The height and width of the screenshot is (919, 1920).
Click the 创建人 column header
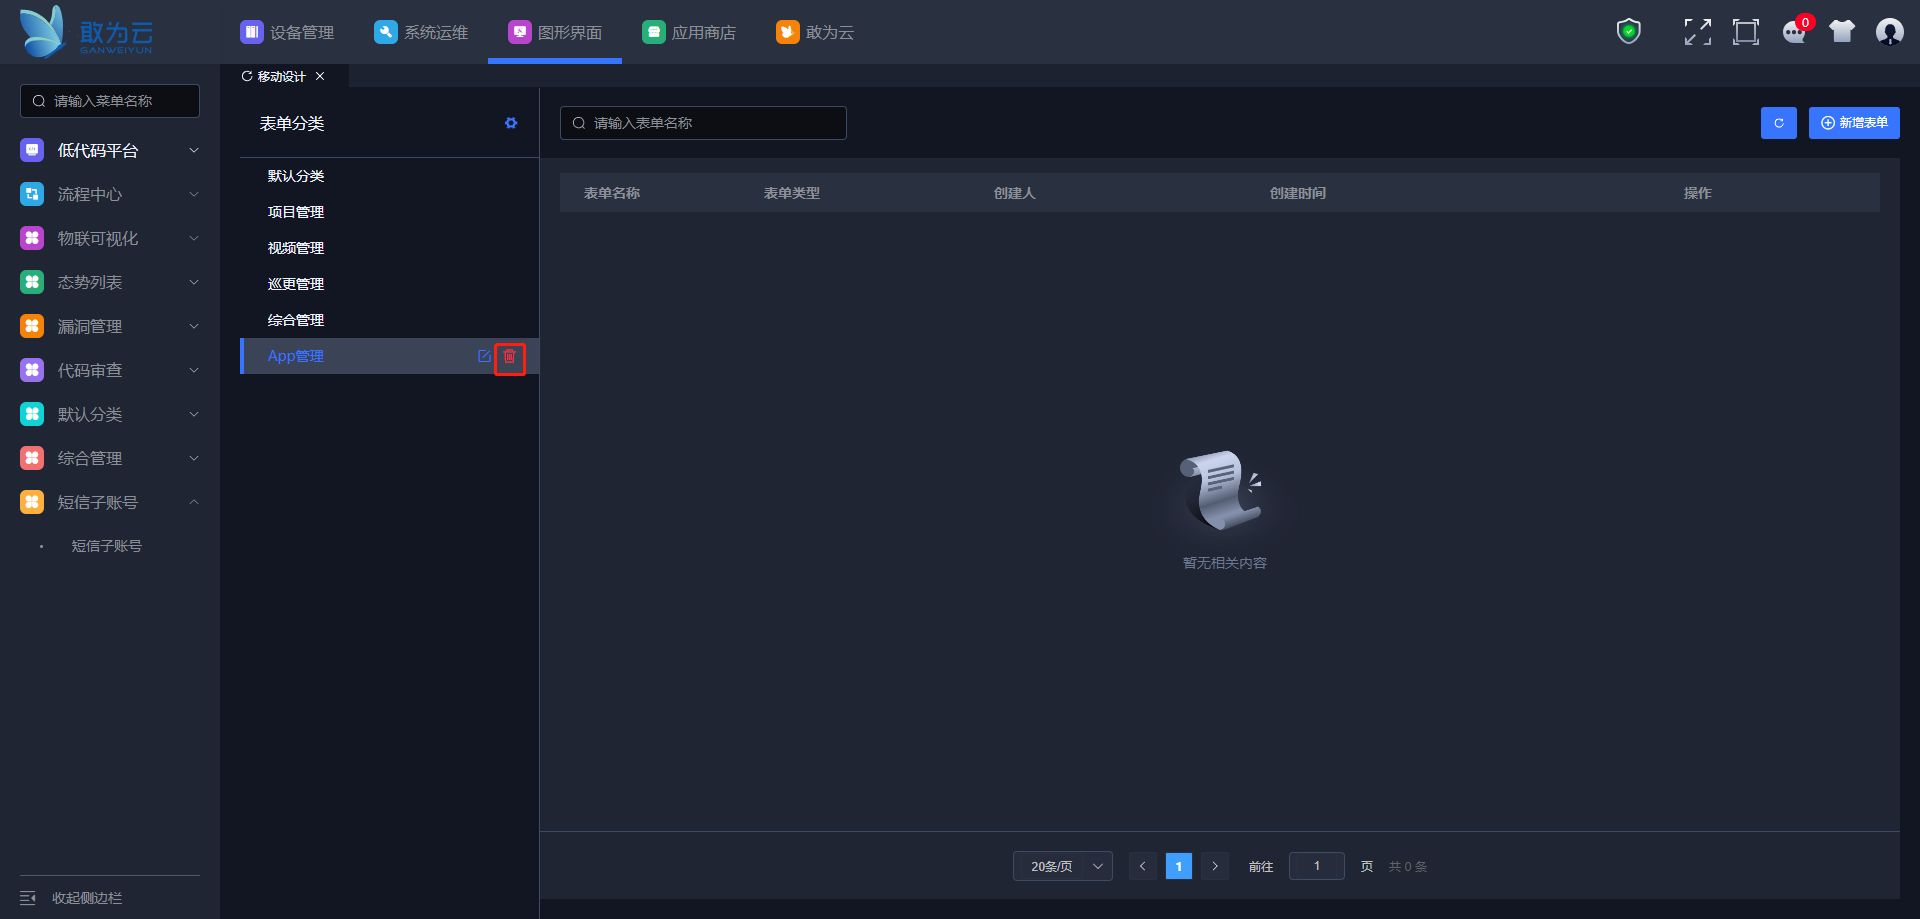pyautogui.click(x=1015, y=193)
